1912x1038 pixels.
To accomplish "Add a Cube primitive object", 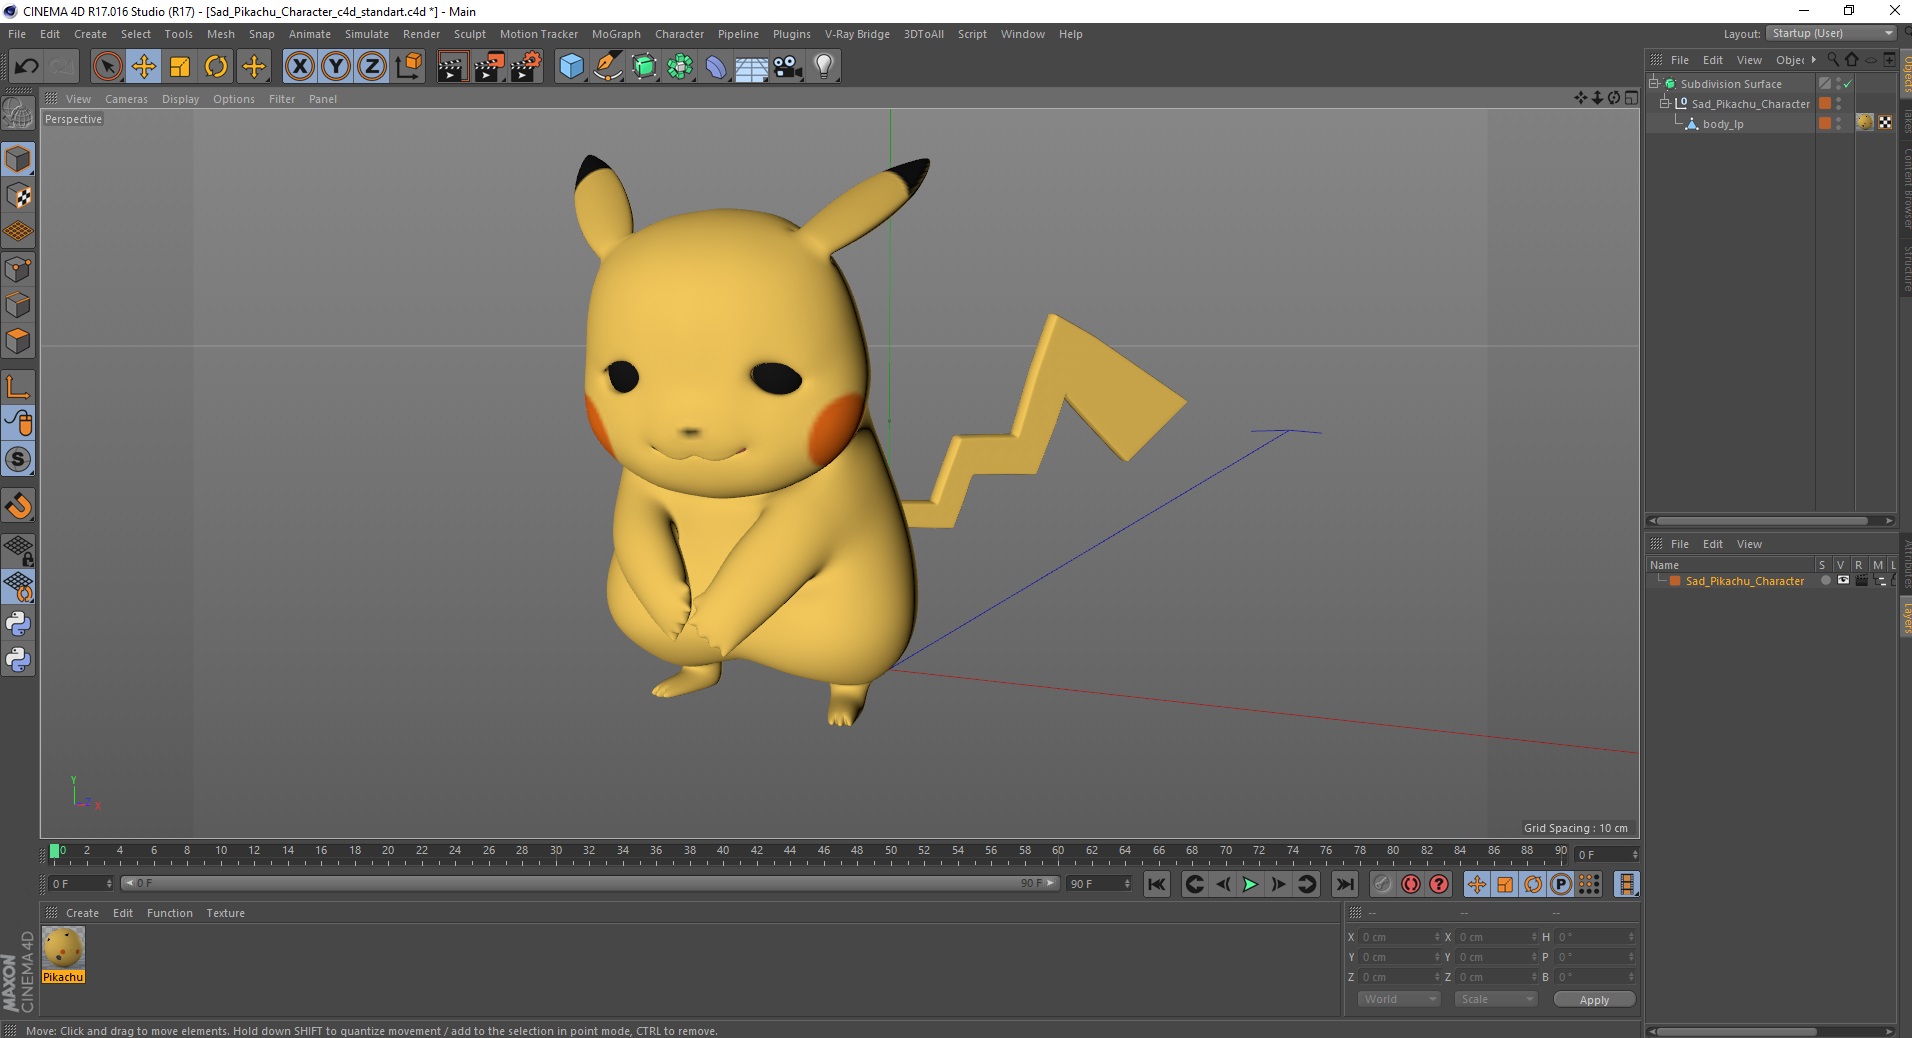I will [x=571, y=67].
